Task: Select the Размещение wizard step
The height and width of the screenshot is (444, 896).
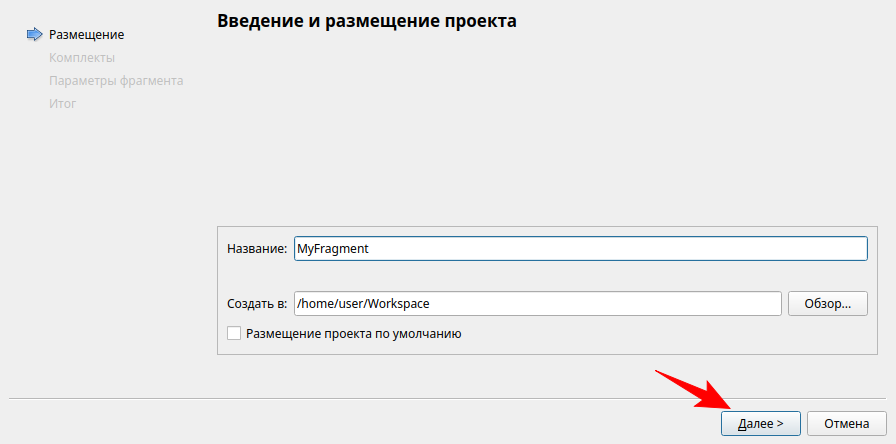Action: (86, 34)
